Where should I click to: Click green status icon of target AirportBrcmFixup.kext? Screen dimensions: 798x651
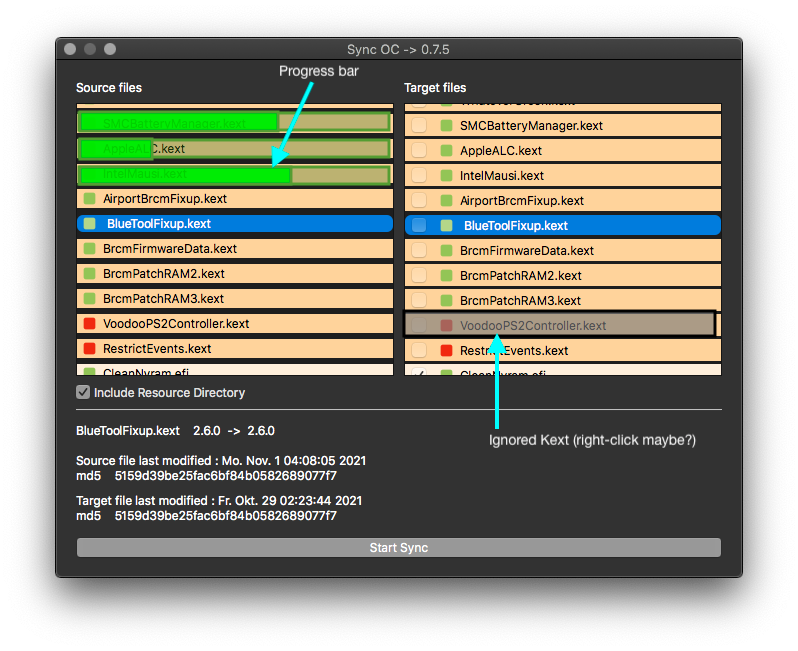pyautogui.click(x=446, y=200)
